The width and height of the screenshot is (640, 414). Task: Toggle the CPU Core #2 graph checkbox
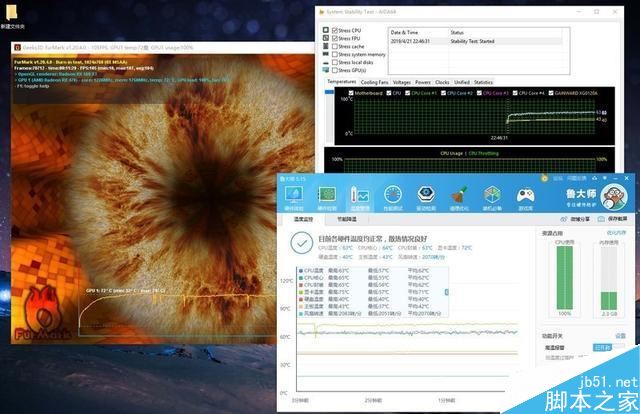[443, 93]
